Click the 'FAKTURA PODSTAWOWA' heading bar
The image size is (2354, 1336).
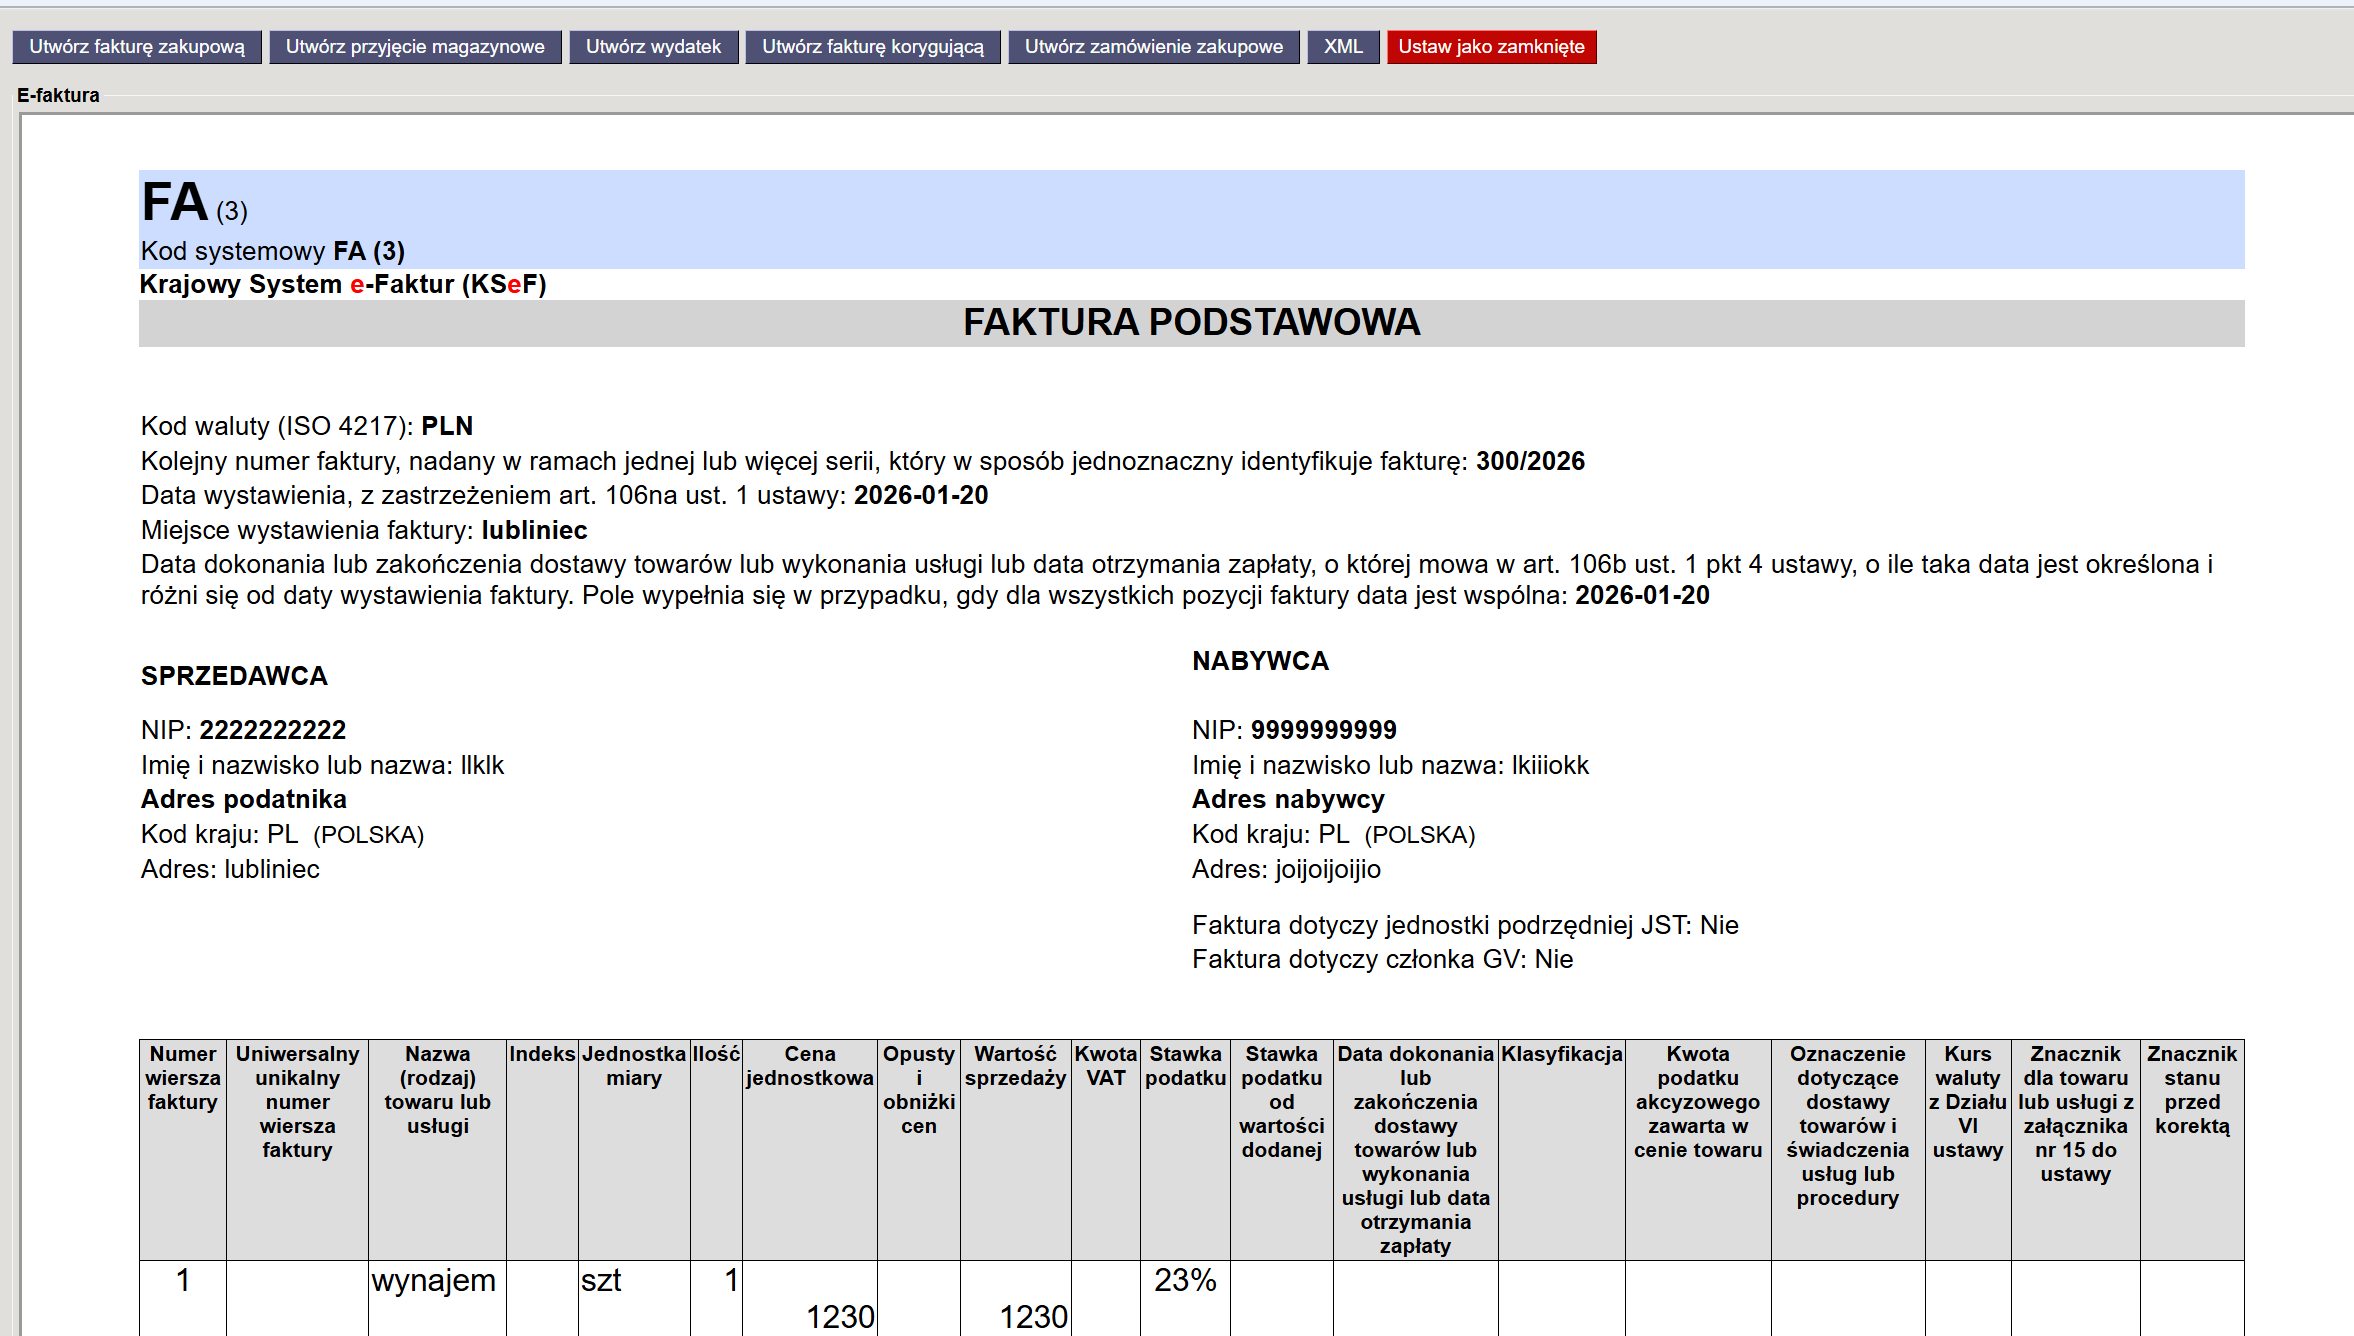[x=1190, y=323]
